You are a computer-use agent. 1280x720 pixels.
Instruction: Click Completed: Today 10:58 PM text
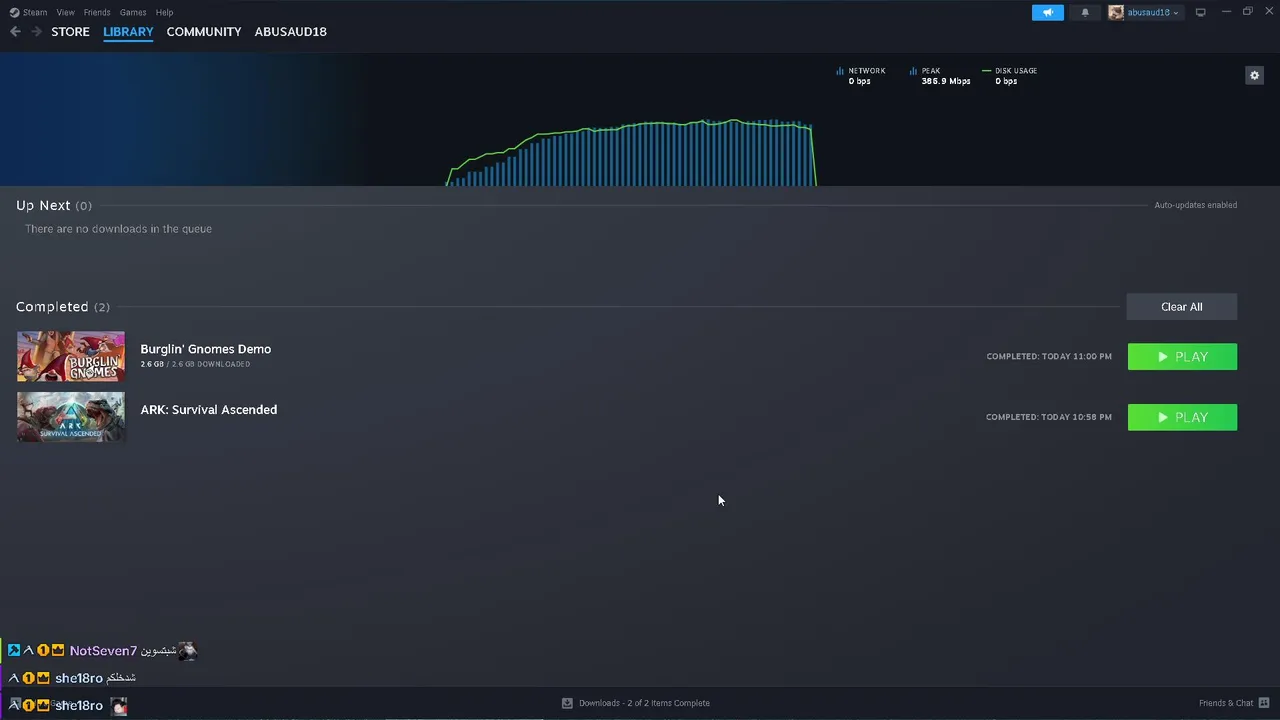coord(1049,417)
